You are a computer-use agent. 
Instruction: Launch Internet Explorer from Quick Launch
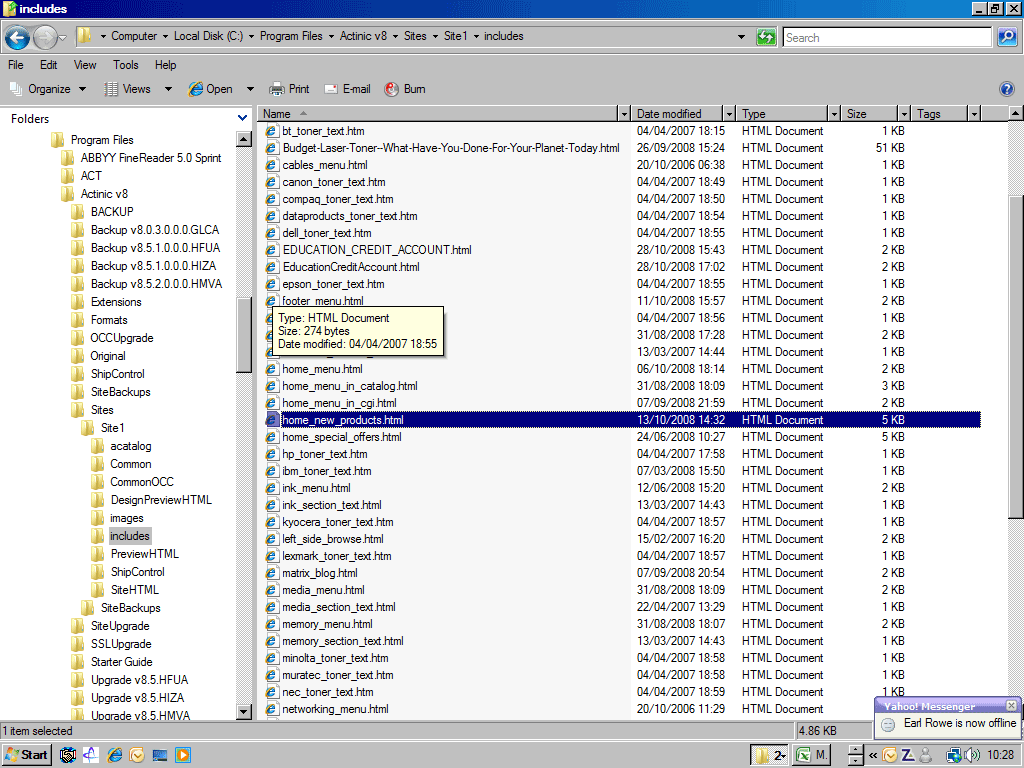[115, 755]
